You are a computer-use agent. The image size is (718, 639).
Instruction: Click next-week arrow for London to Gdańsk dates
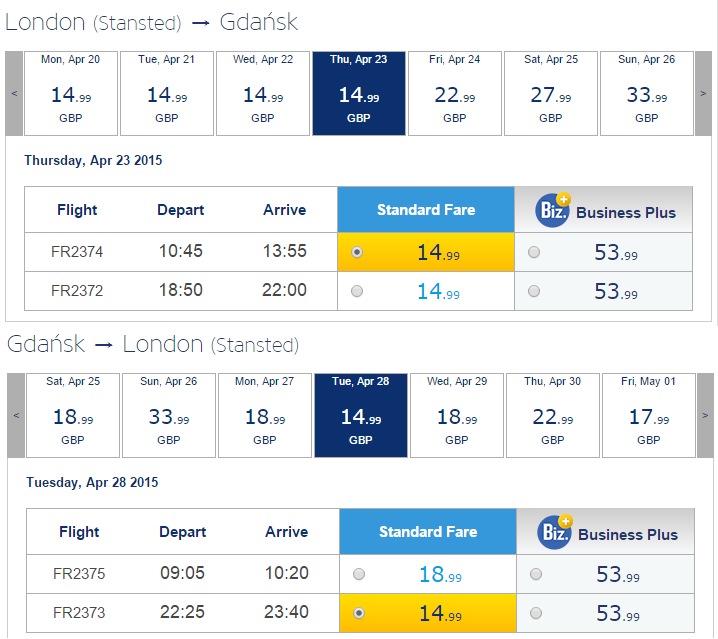coord(703,93)
